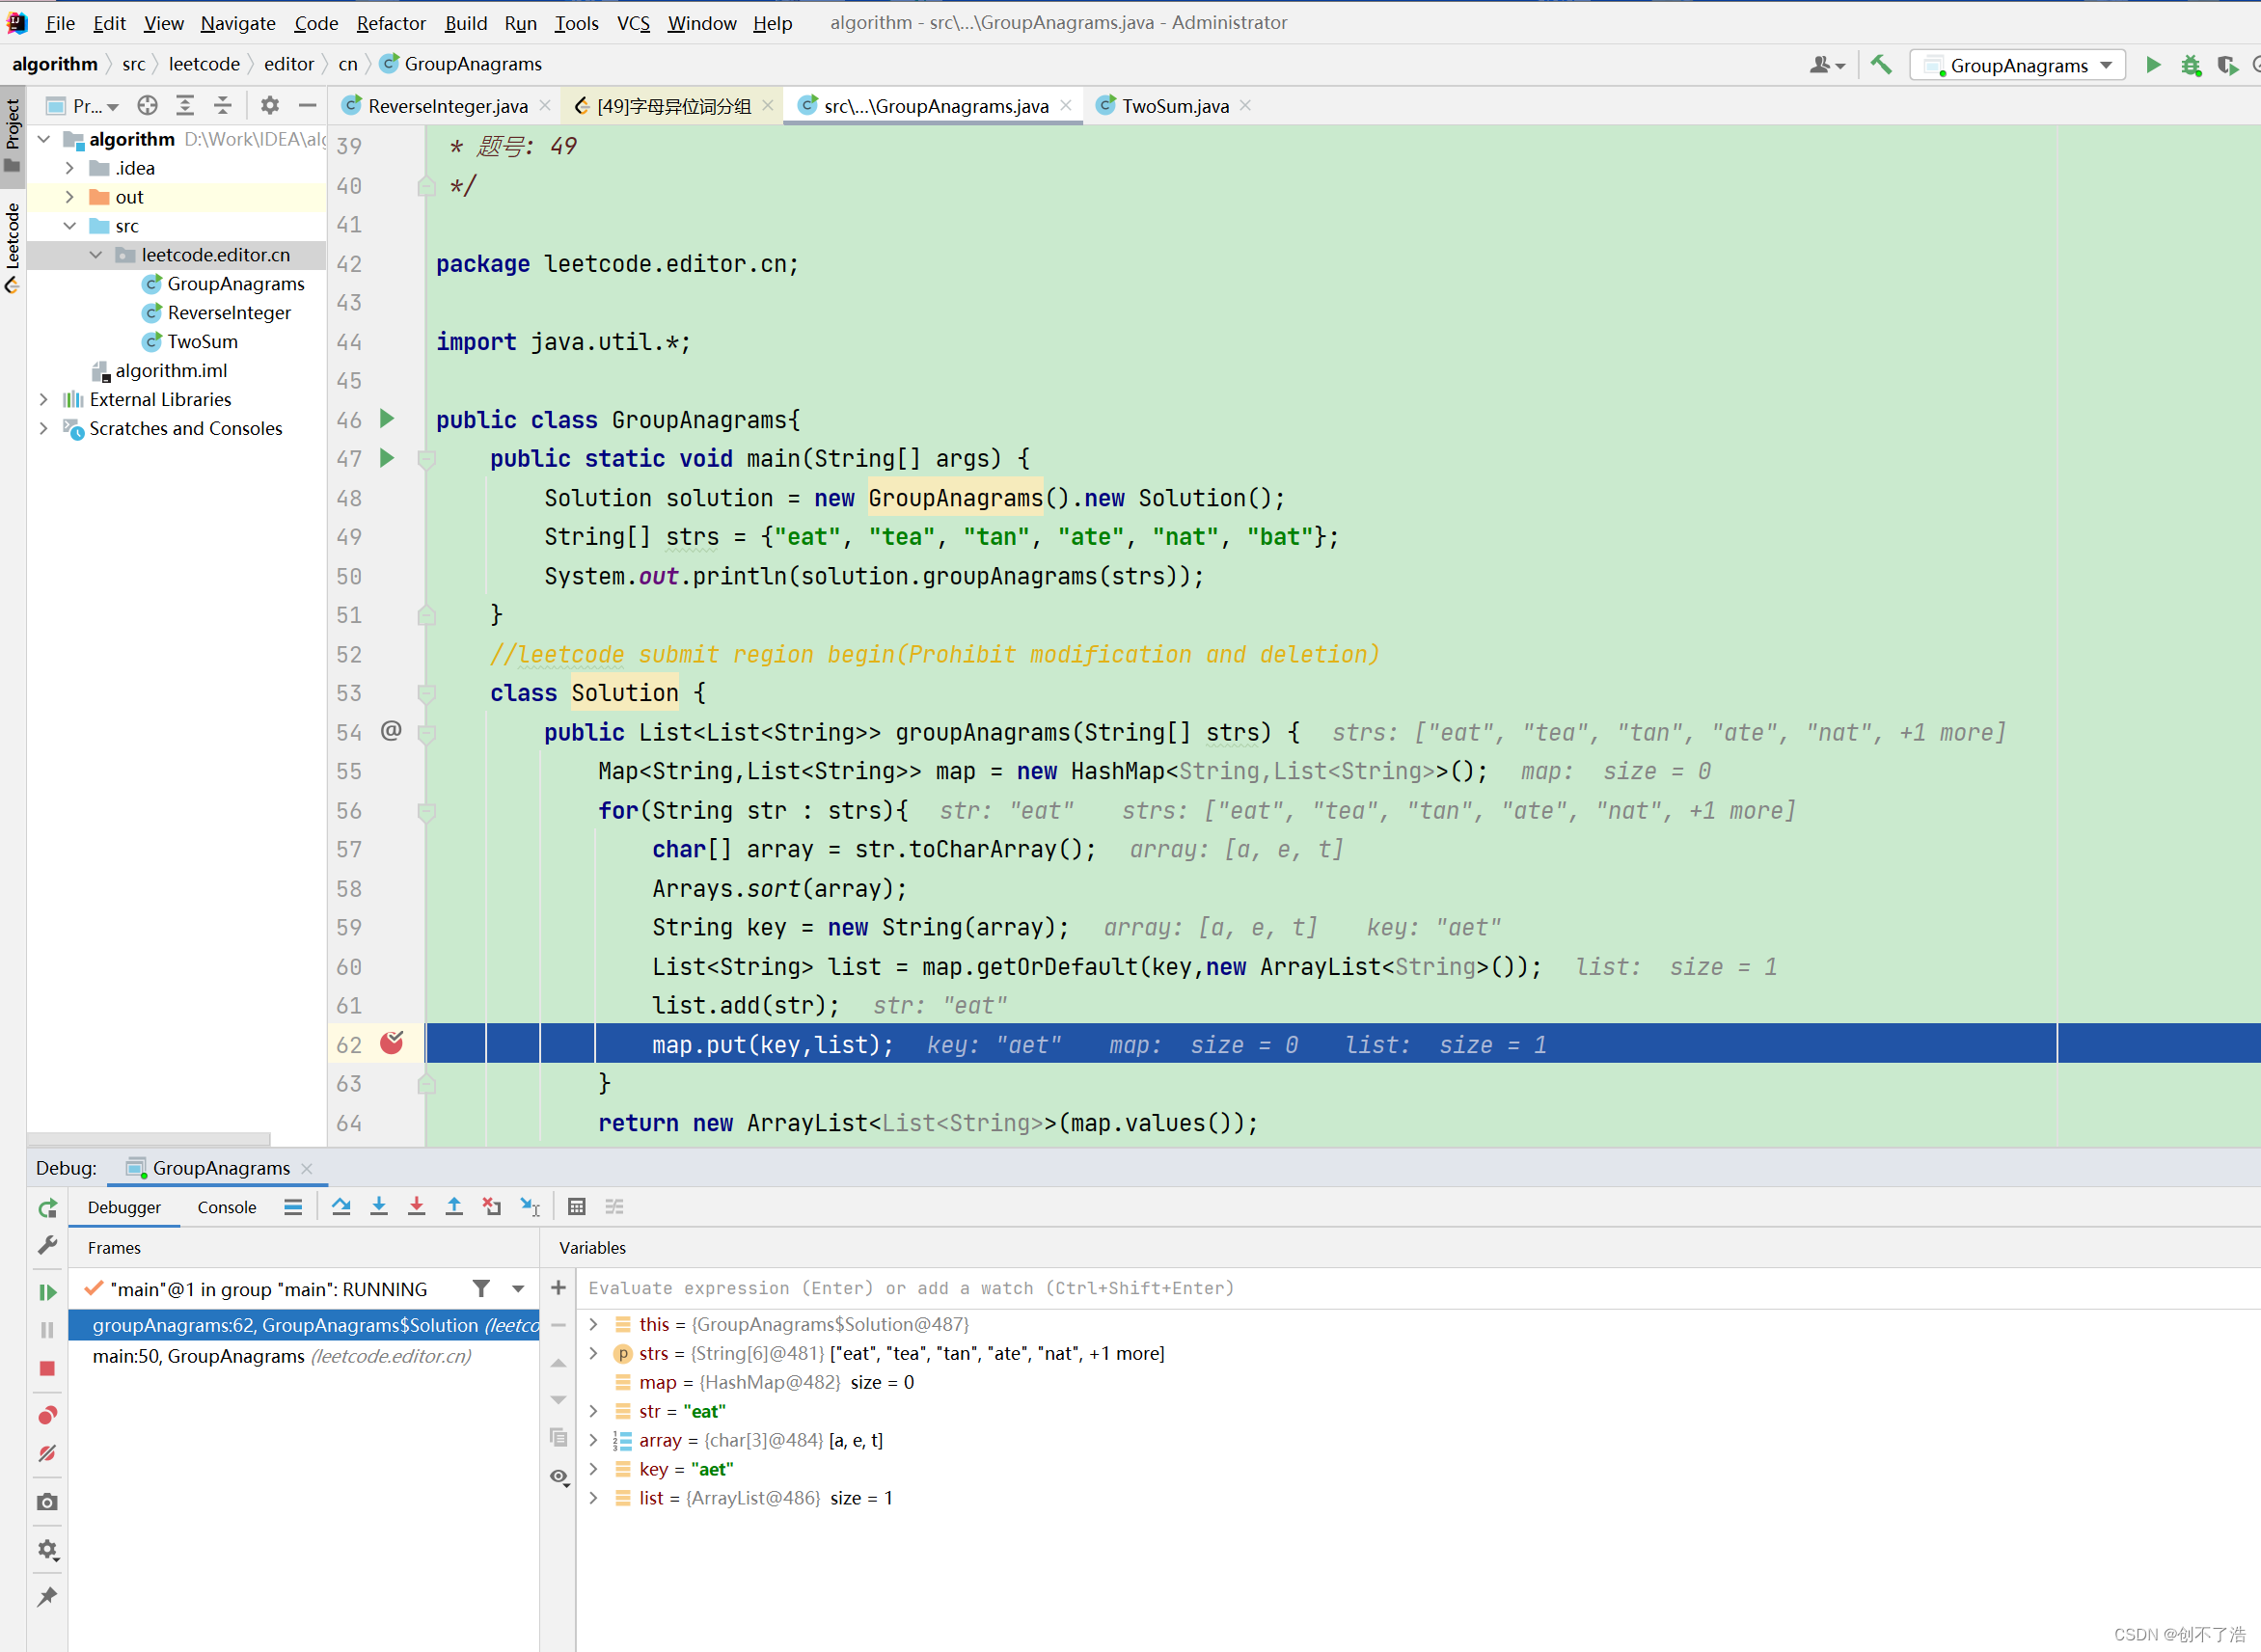Expand the out folder in project tree
Screen dimensions: 2261x1652
(x=70, y=197)
